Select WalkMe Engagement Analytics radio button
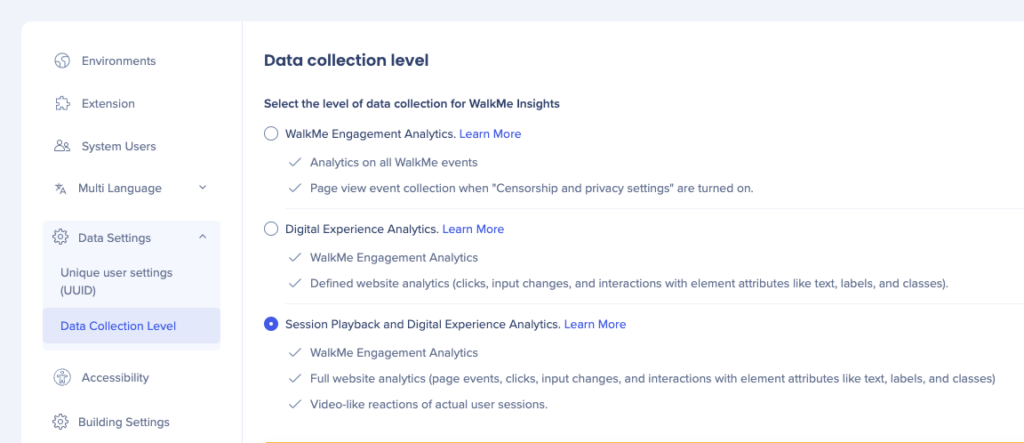1024x443 pixels. [271, 134]
